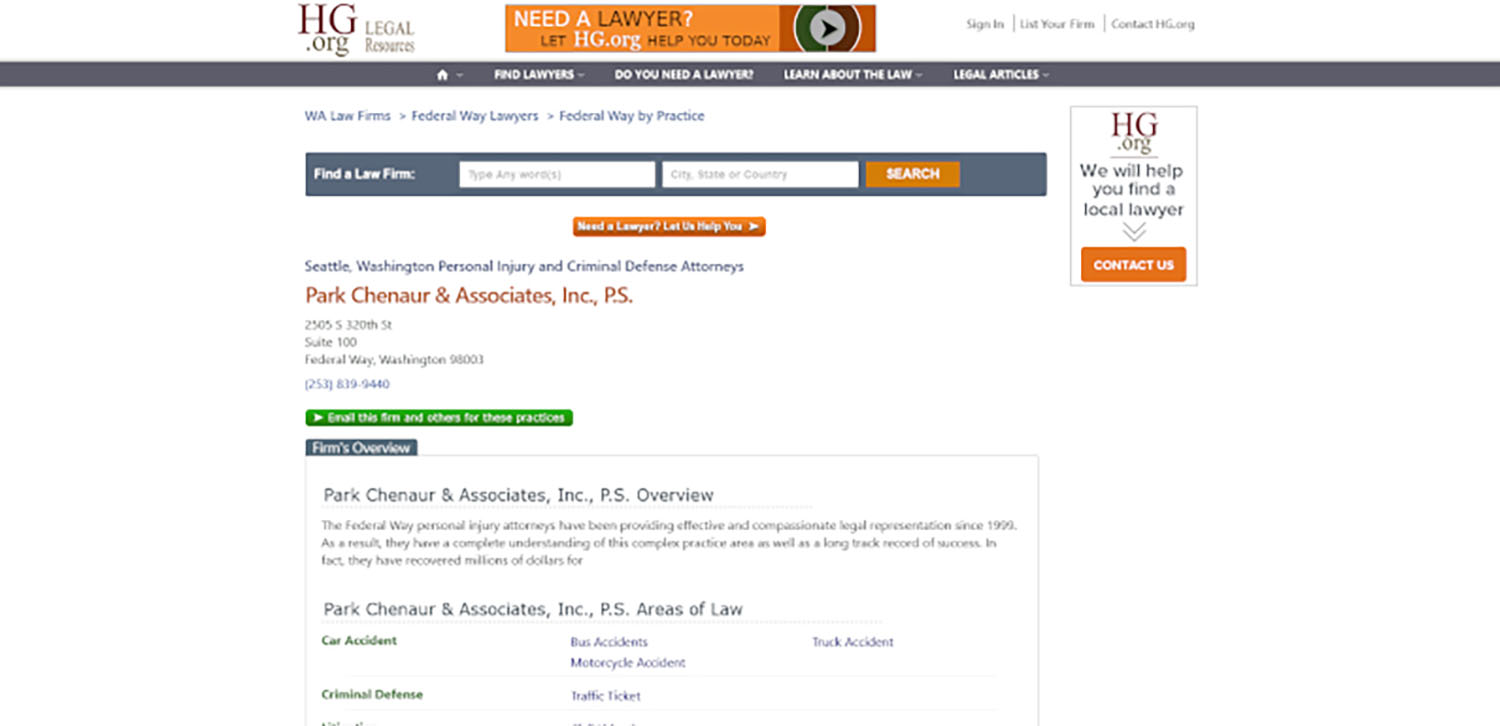Click the Contact Us sidebar button
The width and height of the screenshot is (1500, 726).
coord(1133,265)
